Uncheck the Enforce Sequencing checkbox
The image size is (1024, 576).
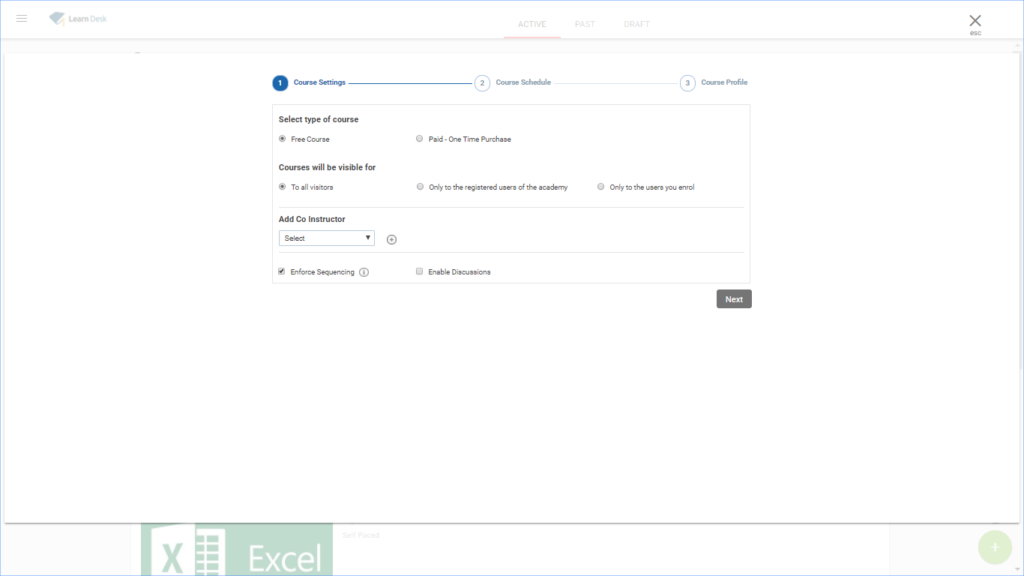pos(283,271)
